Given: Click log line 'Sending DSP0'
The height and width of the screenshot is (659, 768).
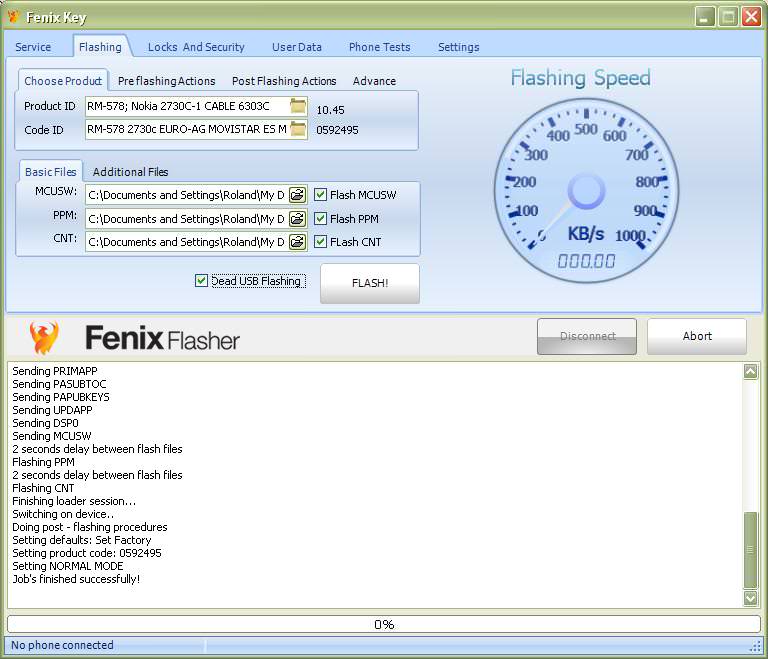Looking at the screenshot, I should point(45,423).
